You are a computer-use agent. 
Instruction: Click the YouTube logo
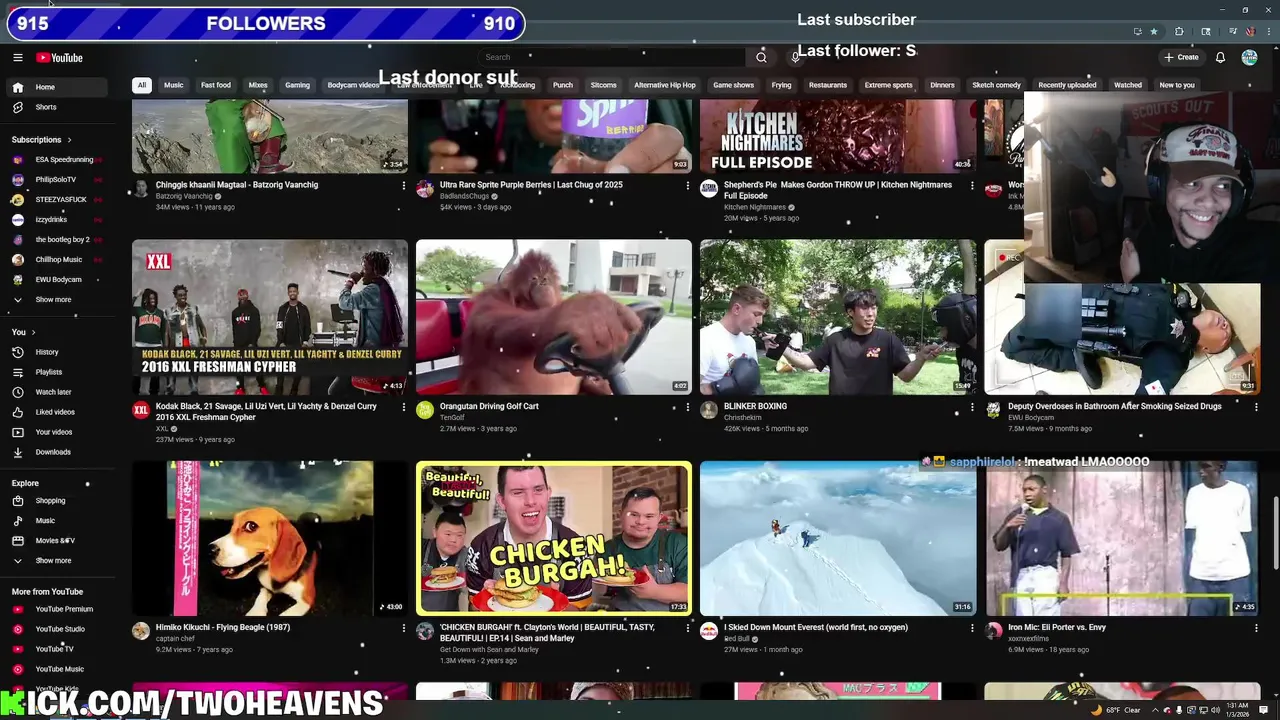(x=60, y=58)
